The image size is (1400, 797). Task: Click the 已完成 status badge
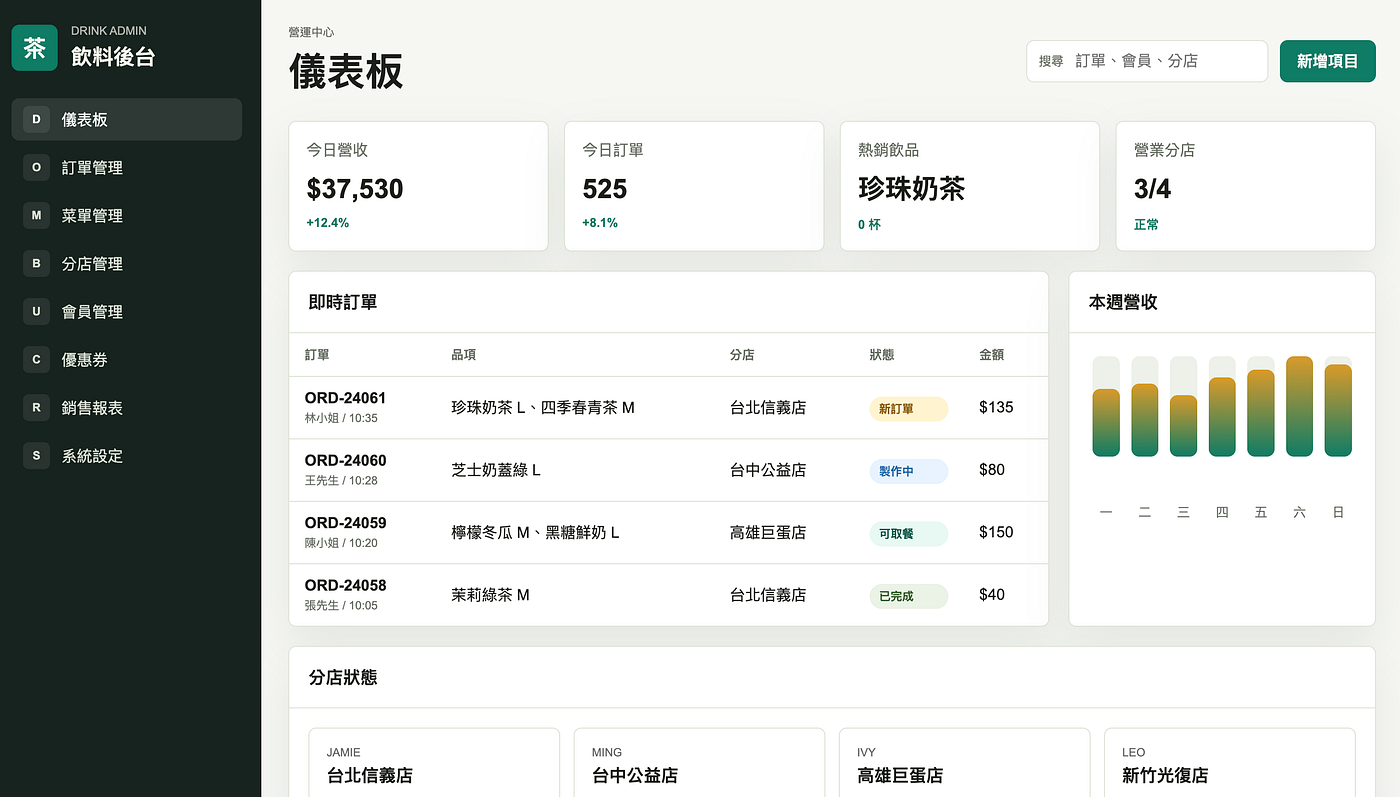pyautogui.click(x=908, y=596)
